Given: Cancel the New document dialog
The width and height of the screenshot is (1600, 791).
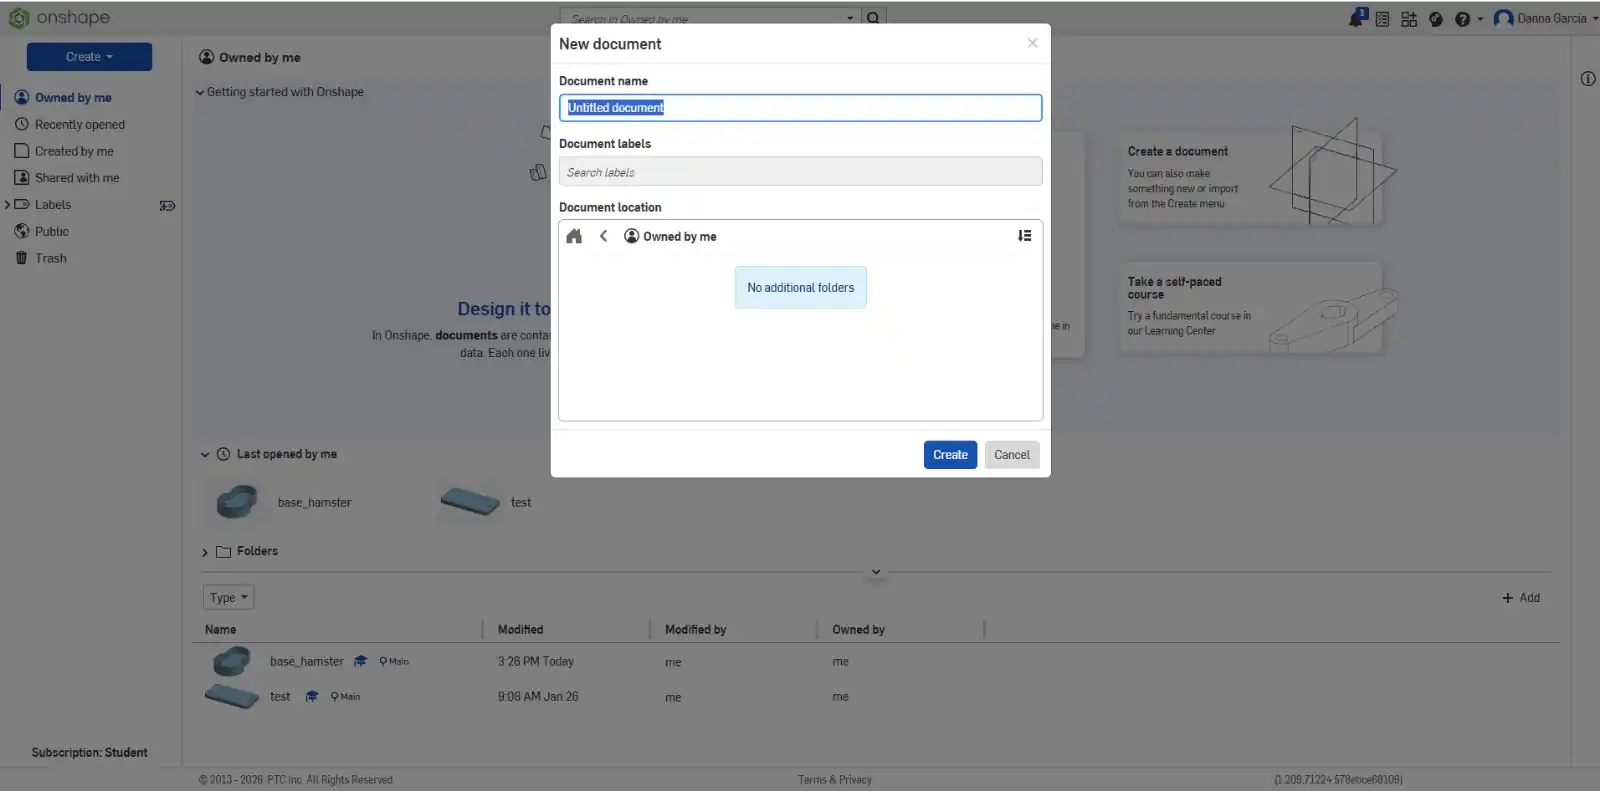Looking at the screenshot, I should [1011, 455].
